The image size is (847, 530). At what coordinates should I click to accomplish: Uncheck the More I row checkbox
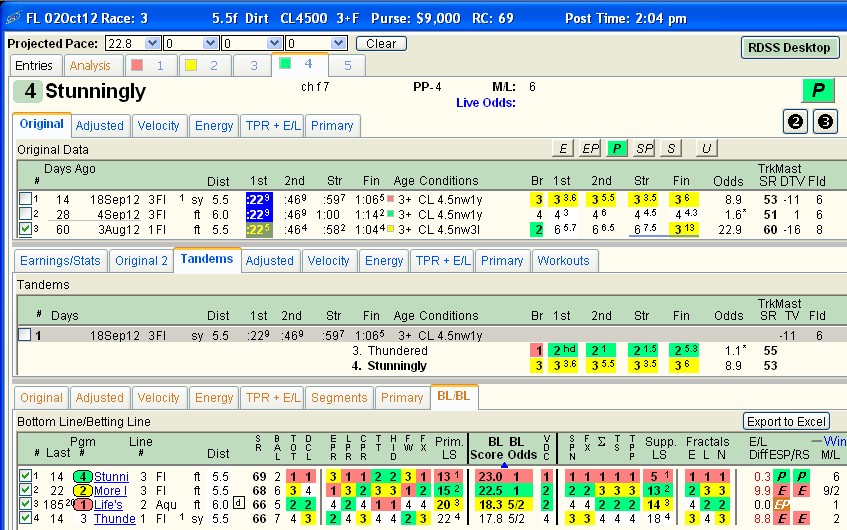tap(25, 489)
